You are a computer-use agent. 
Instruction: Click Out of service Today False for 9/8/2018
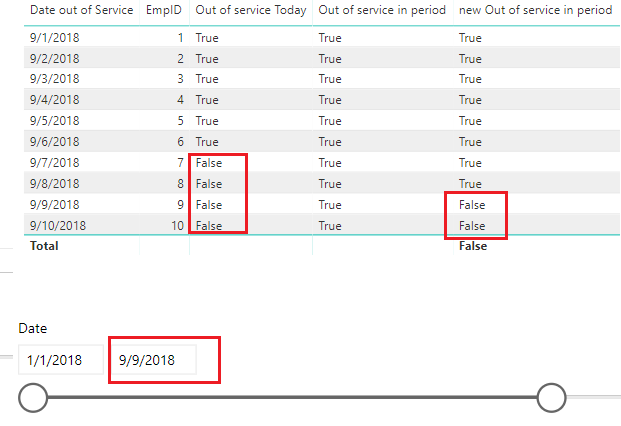[209, 184]
